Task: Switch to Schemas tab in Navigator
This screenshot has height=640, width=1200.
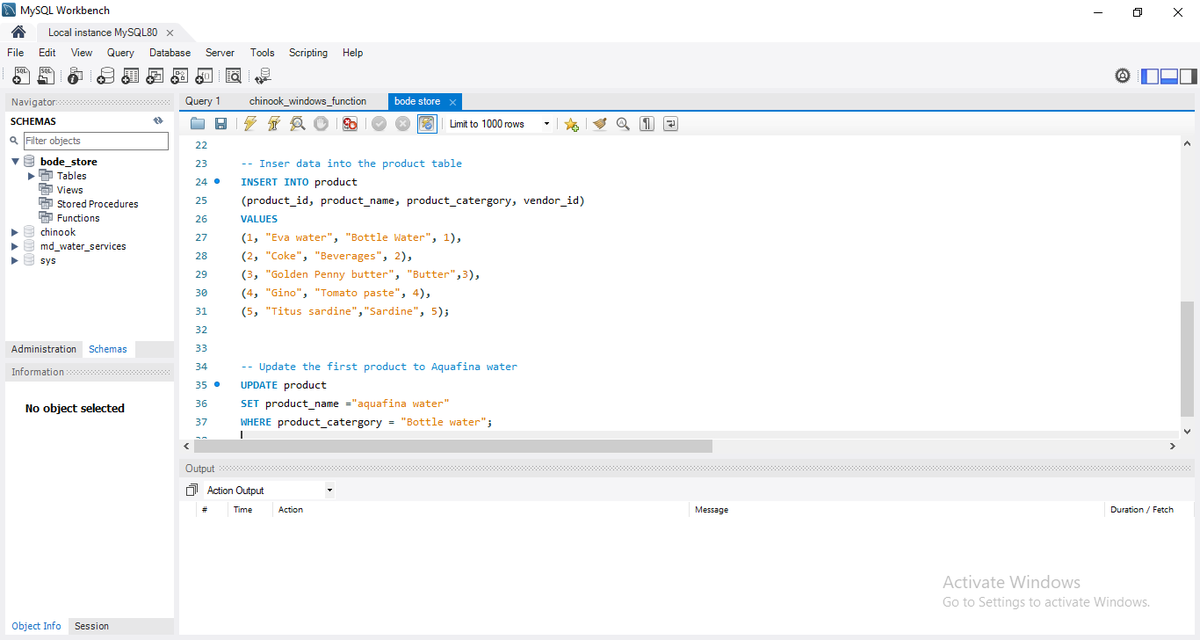Action: [108, 349]
